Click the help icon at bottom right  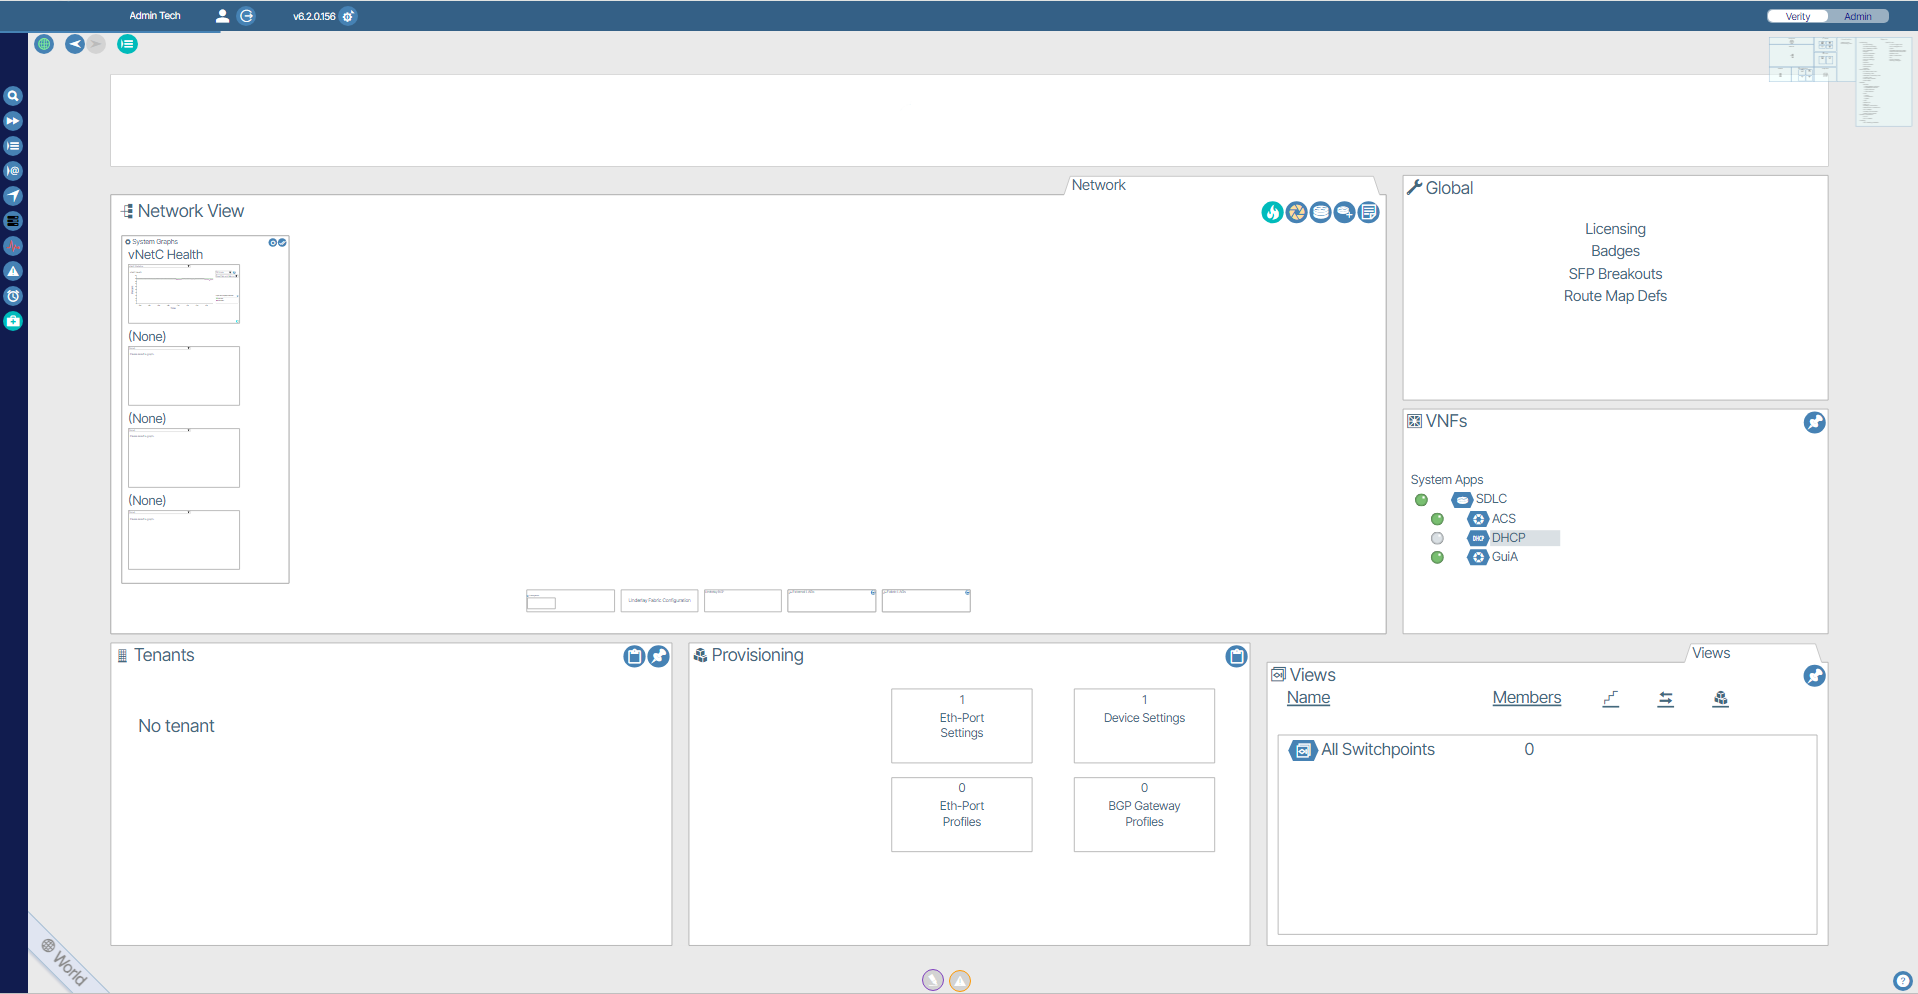[x=1902, y=981]
